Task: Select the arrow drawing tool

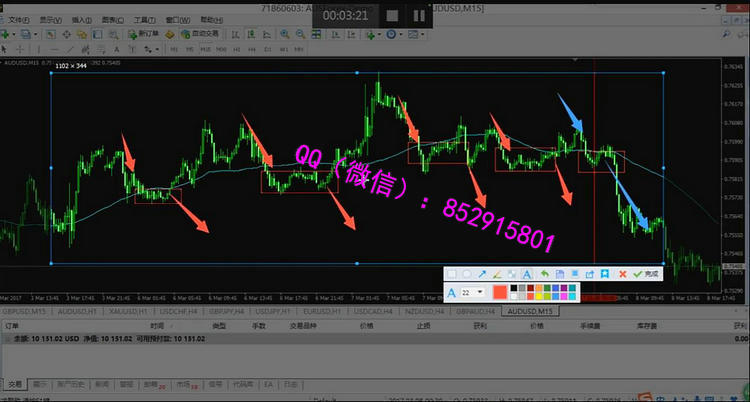Action: click(481, 273)
